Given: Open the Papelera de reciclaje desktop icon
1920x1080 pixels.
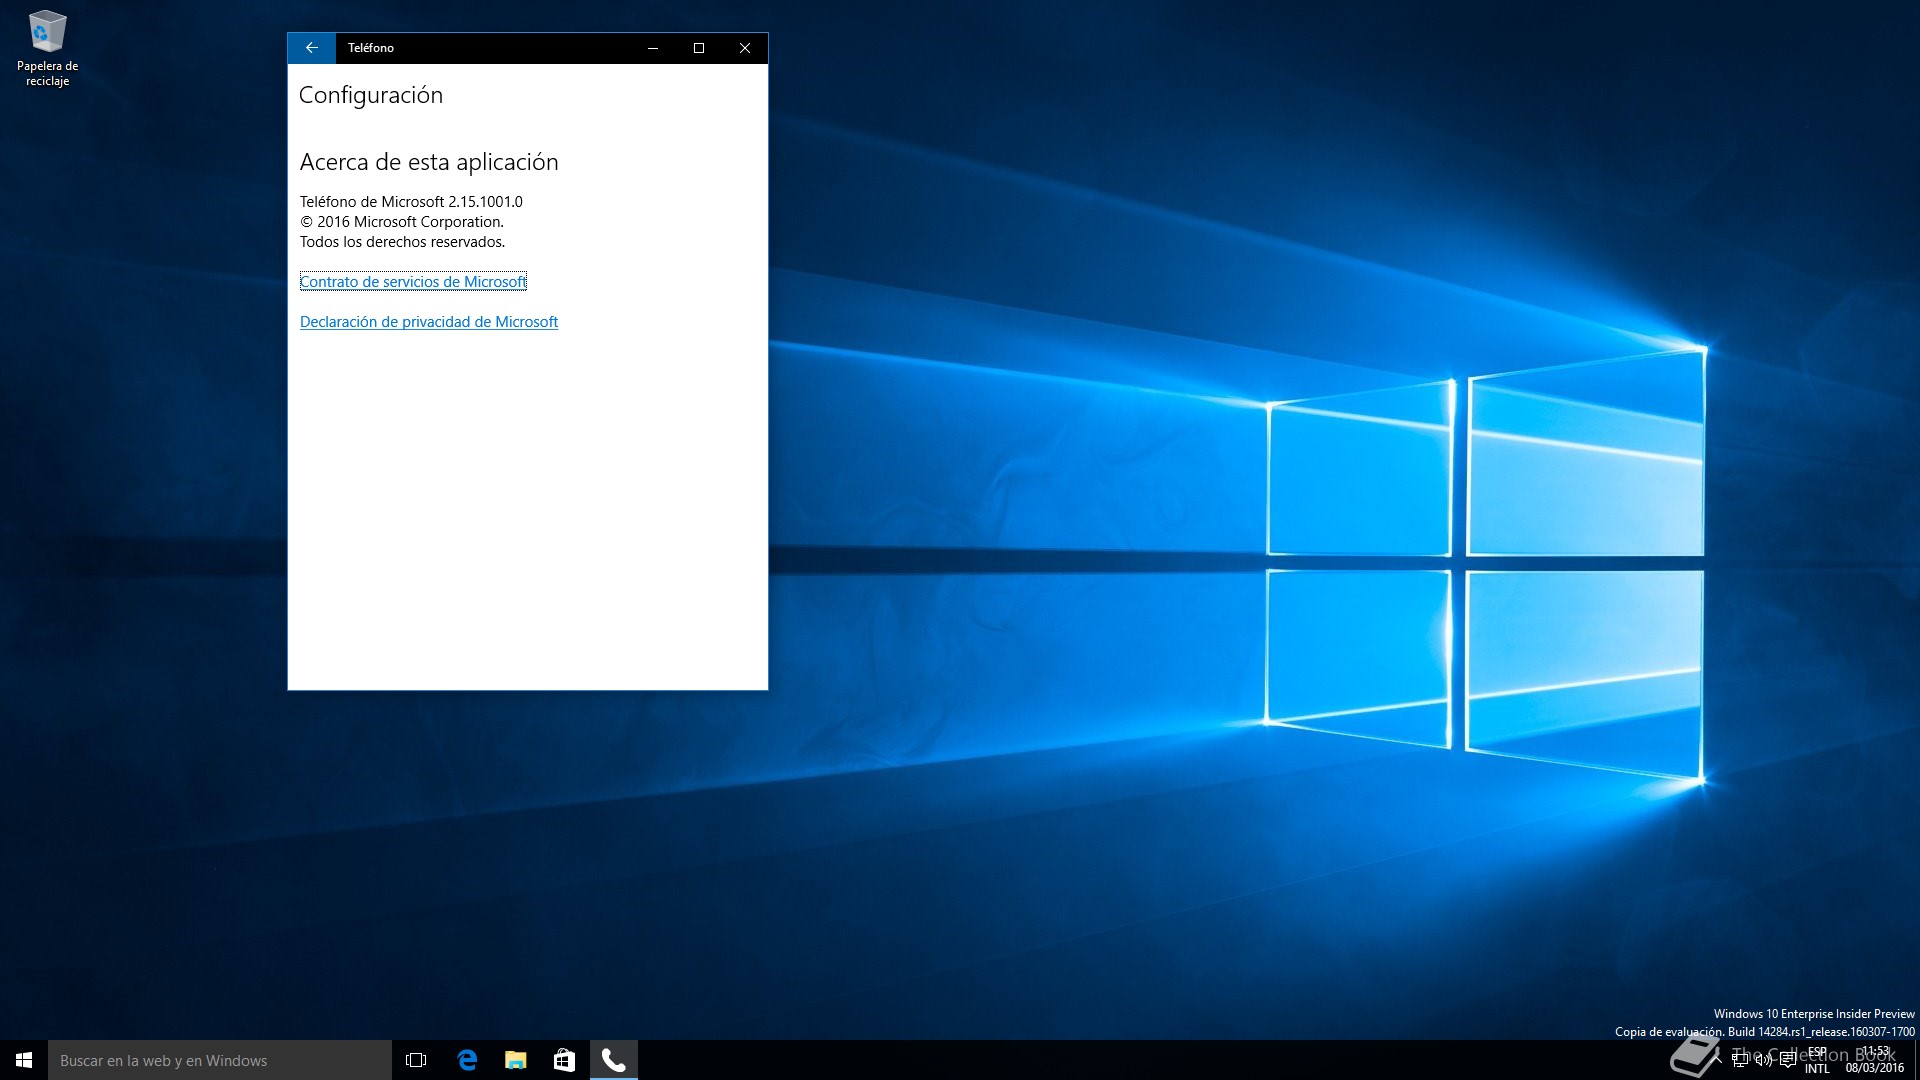Looking at the screenshot, I should point(47,48).
